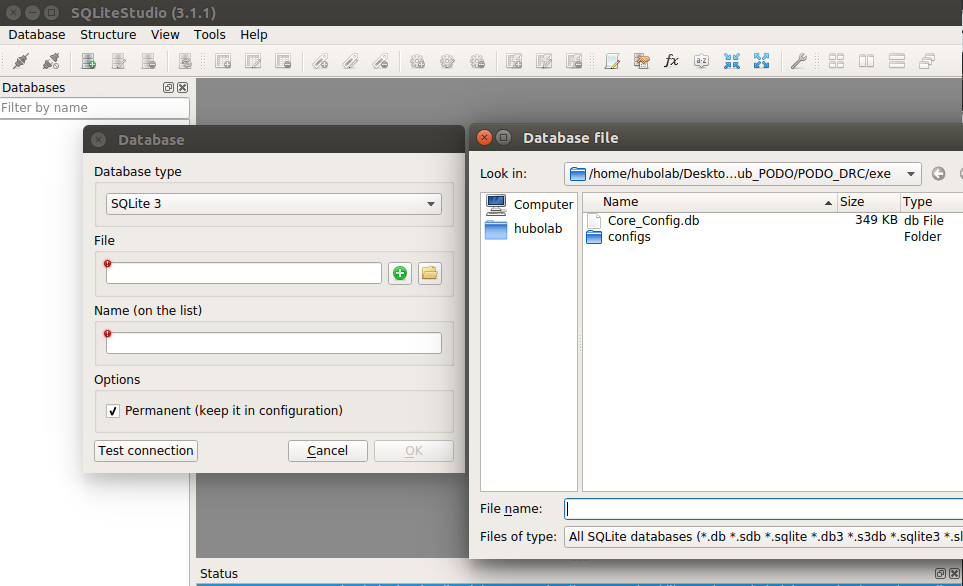This screenshot has height=586, width=963.
Task: Open the Files of type filter dropdown
Action: coord(763,537)
